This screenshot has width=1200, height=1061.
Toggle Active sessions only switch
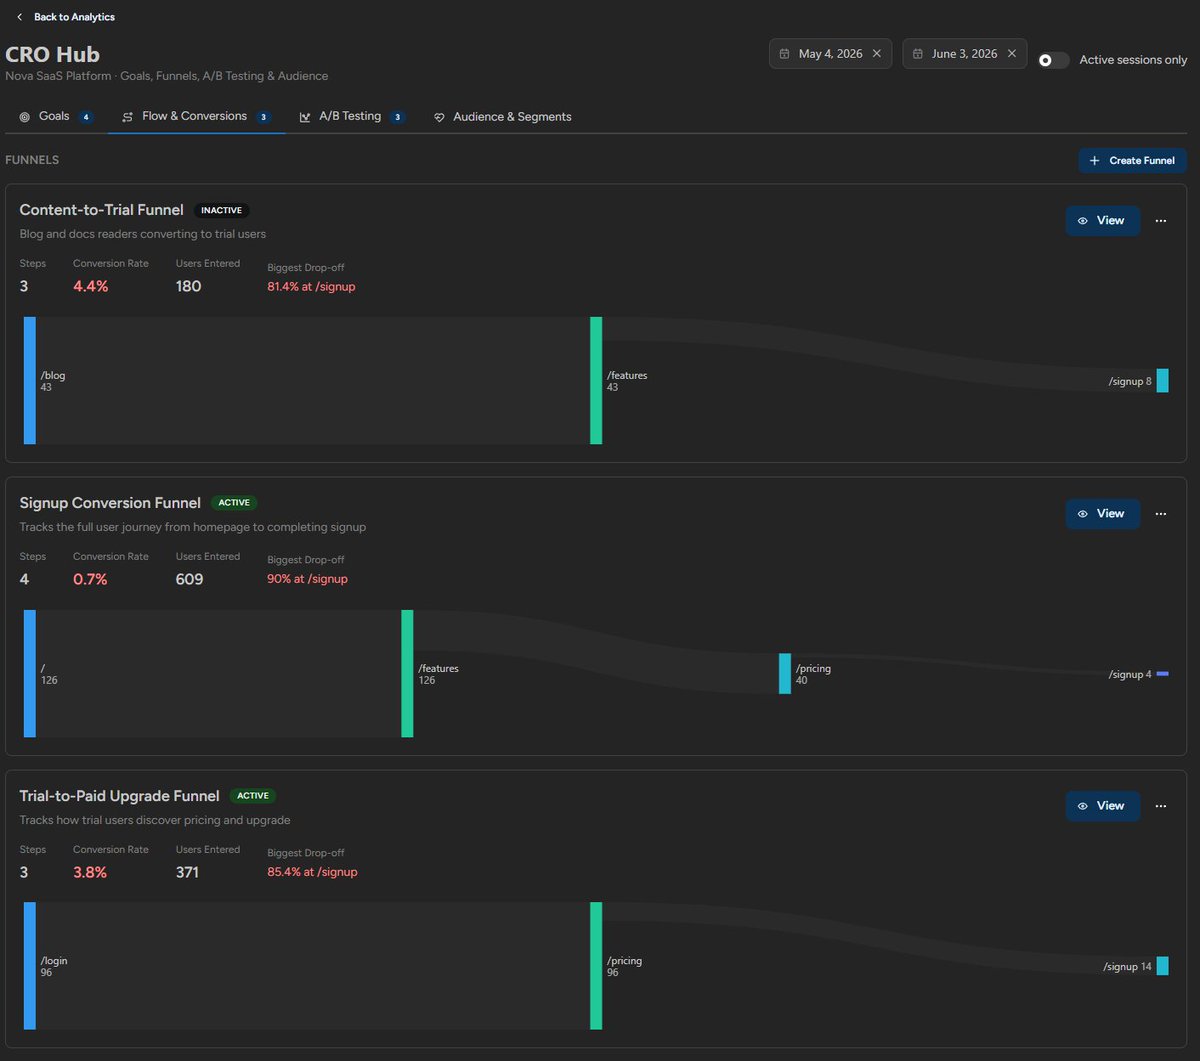pos(1053,60)
